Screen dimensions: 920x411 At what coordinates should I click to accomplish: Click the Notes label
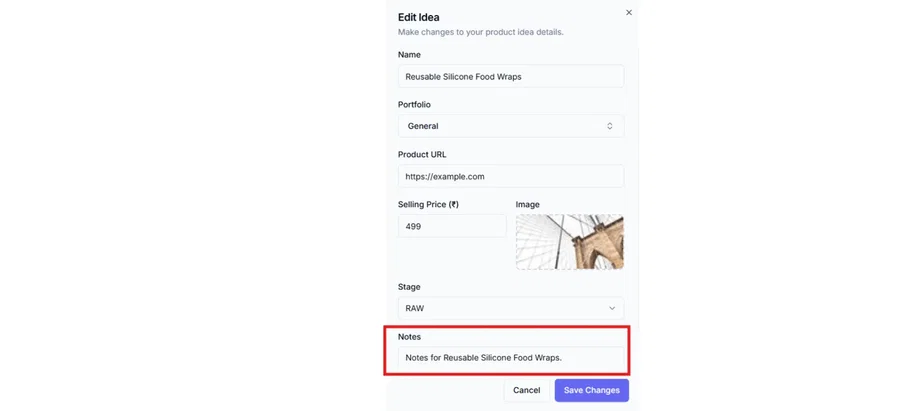pos(409,337)
